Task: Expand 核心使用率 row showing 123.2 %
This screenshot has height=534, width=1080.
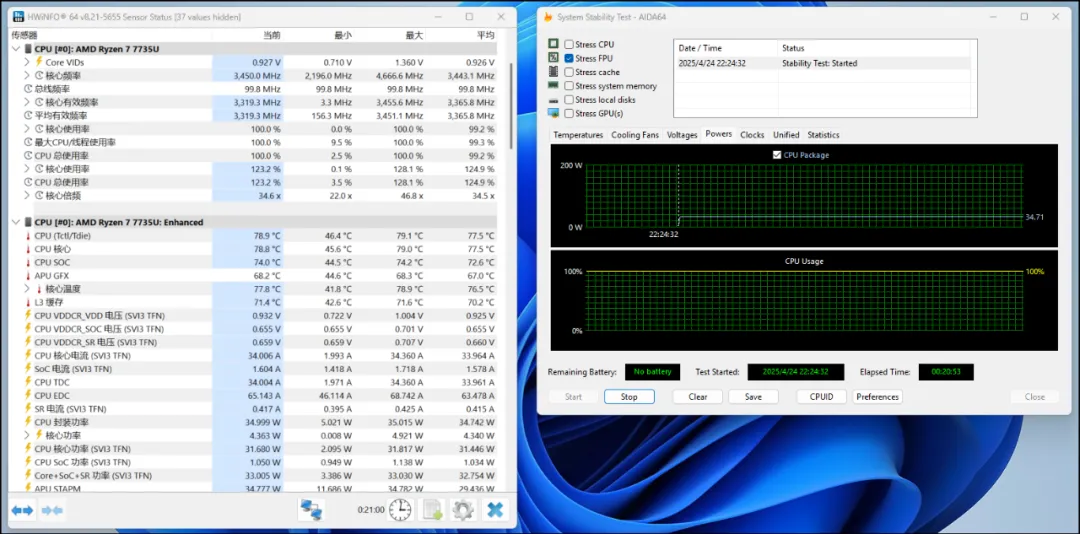Action: 27,169
